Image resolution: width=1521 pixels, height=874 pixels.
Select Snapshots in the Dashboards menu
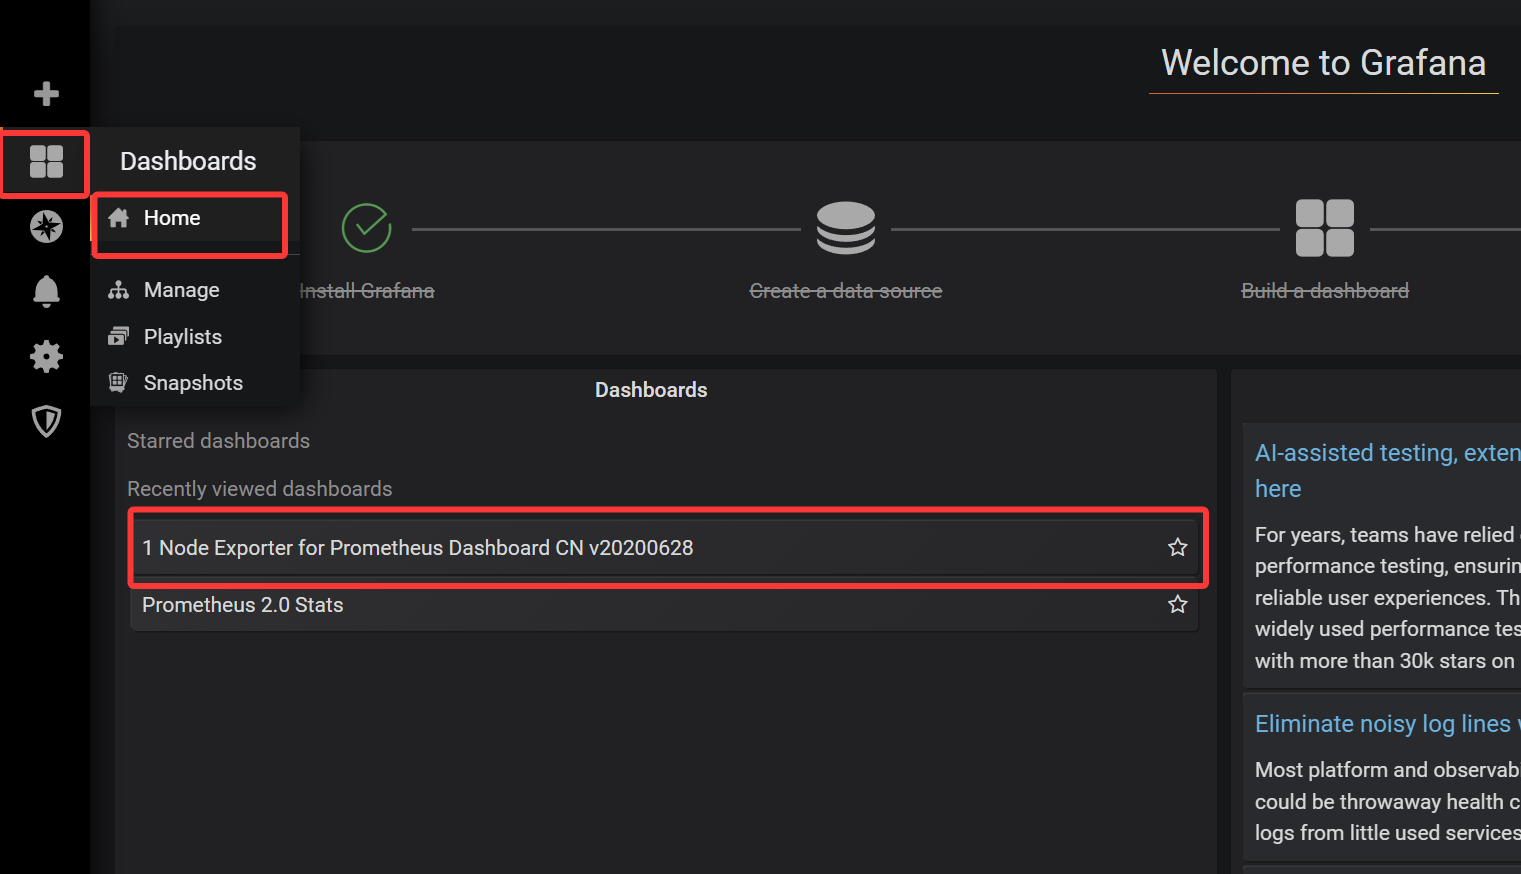(195, 382)
